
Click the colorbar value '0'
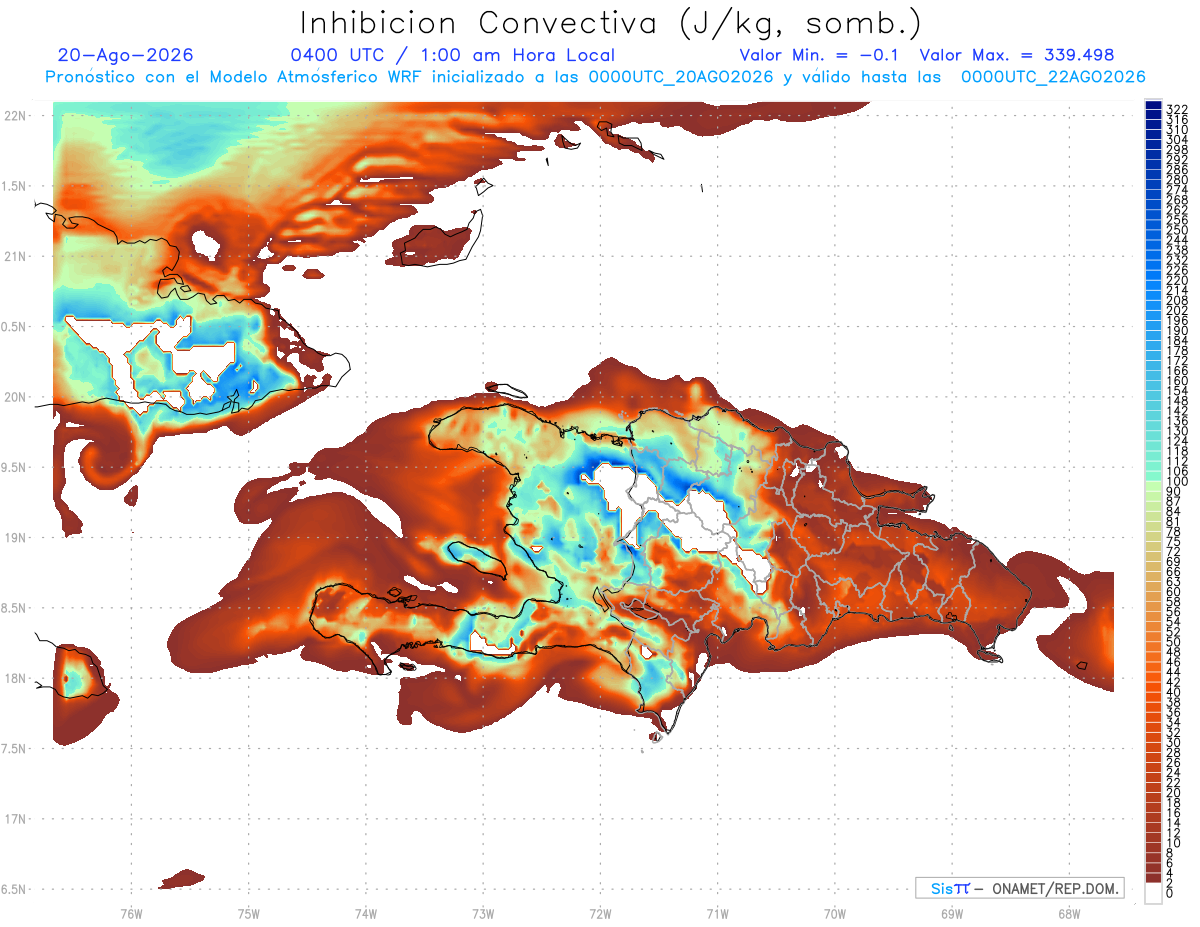(x=1170, y=895)
